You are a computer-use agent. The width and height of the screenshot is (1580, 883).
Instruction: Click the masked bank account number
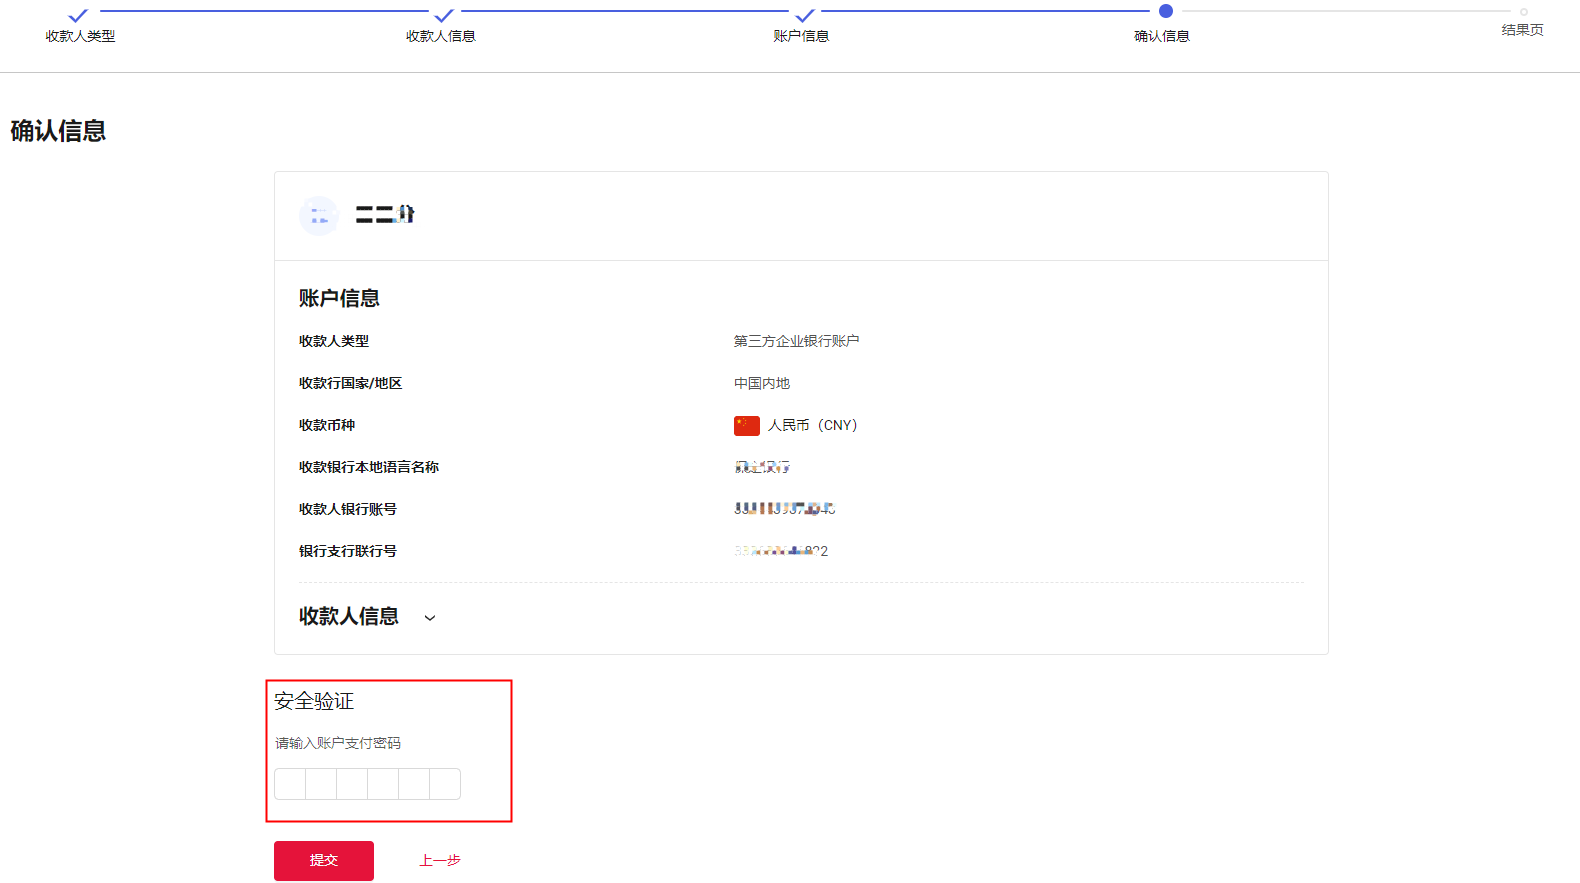[785, 509]
